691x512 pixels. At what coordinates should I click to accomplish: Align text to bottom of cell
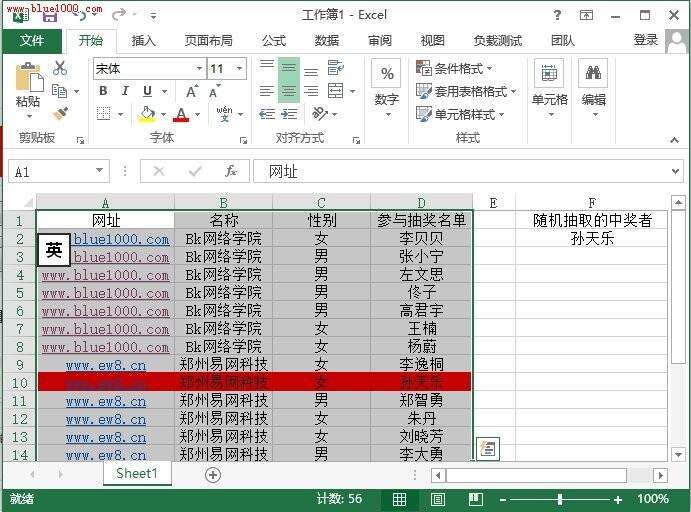click(x=311, y=70)
